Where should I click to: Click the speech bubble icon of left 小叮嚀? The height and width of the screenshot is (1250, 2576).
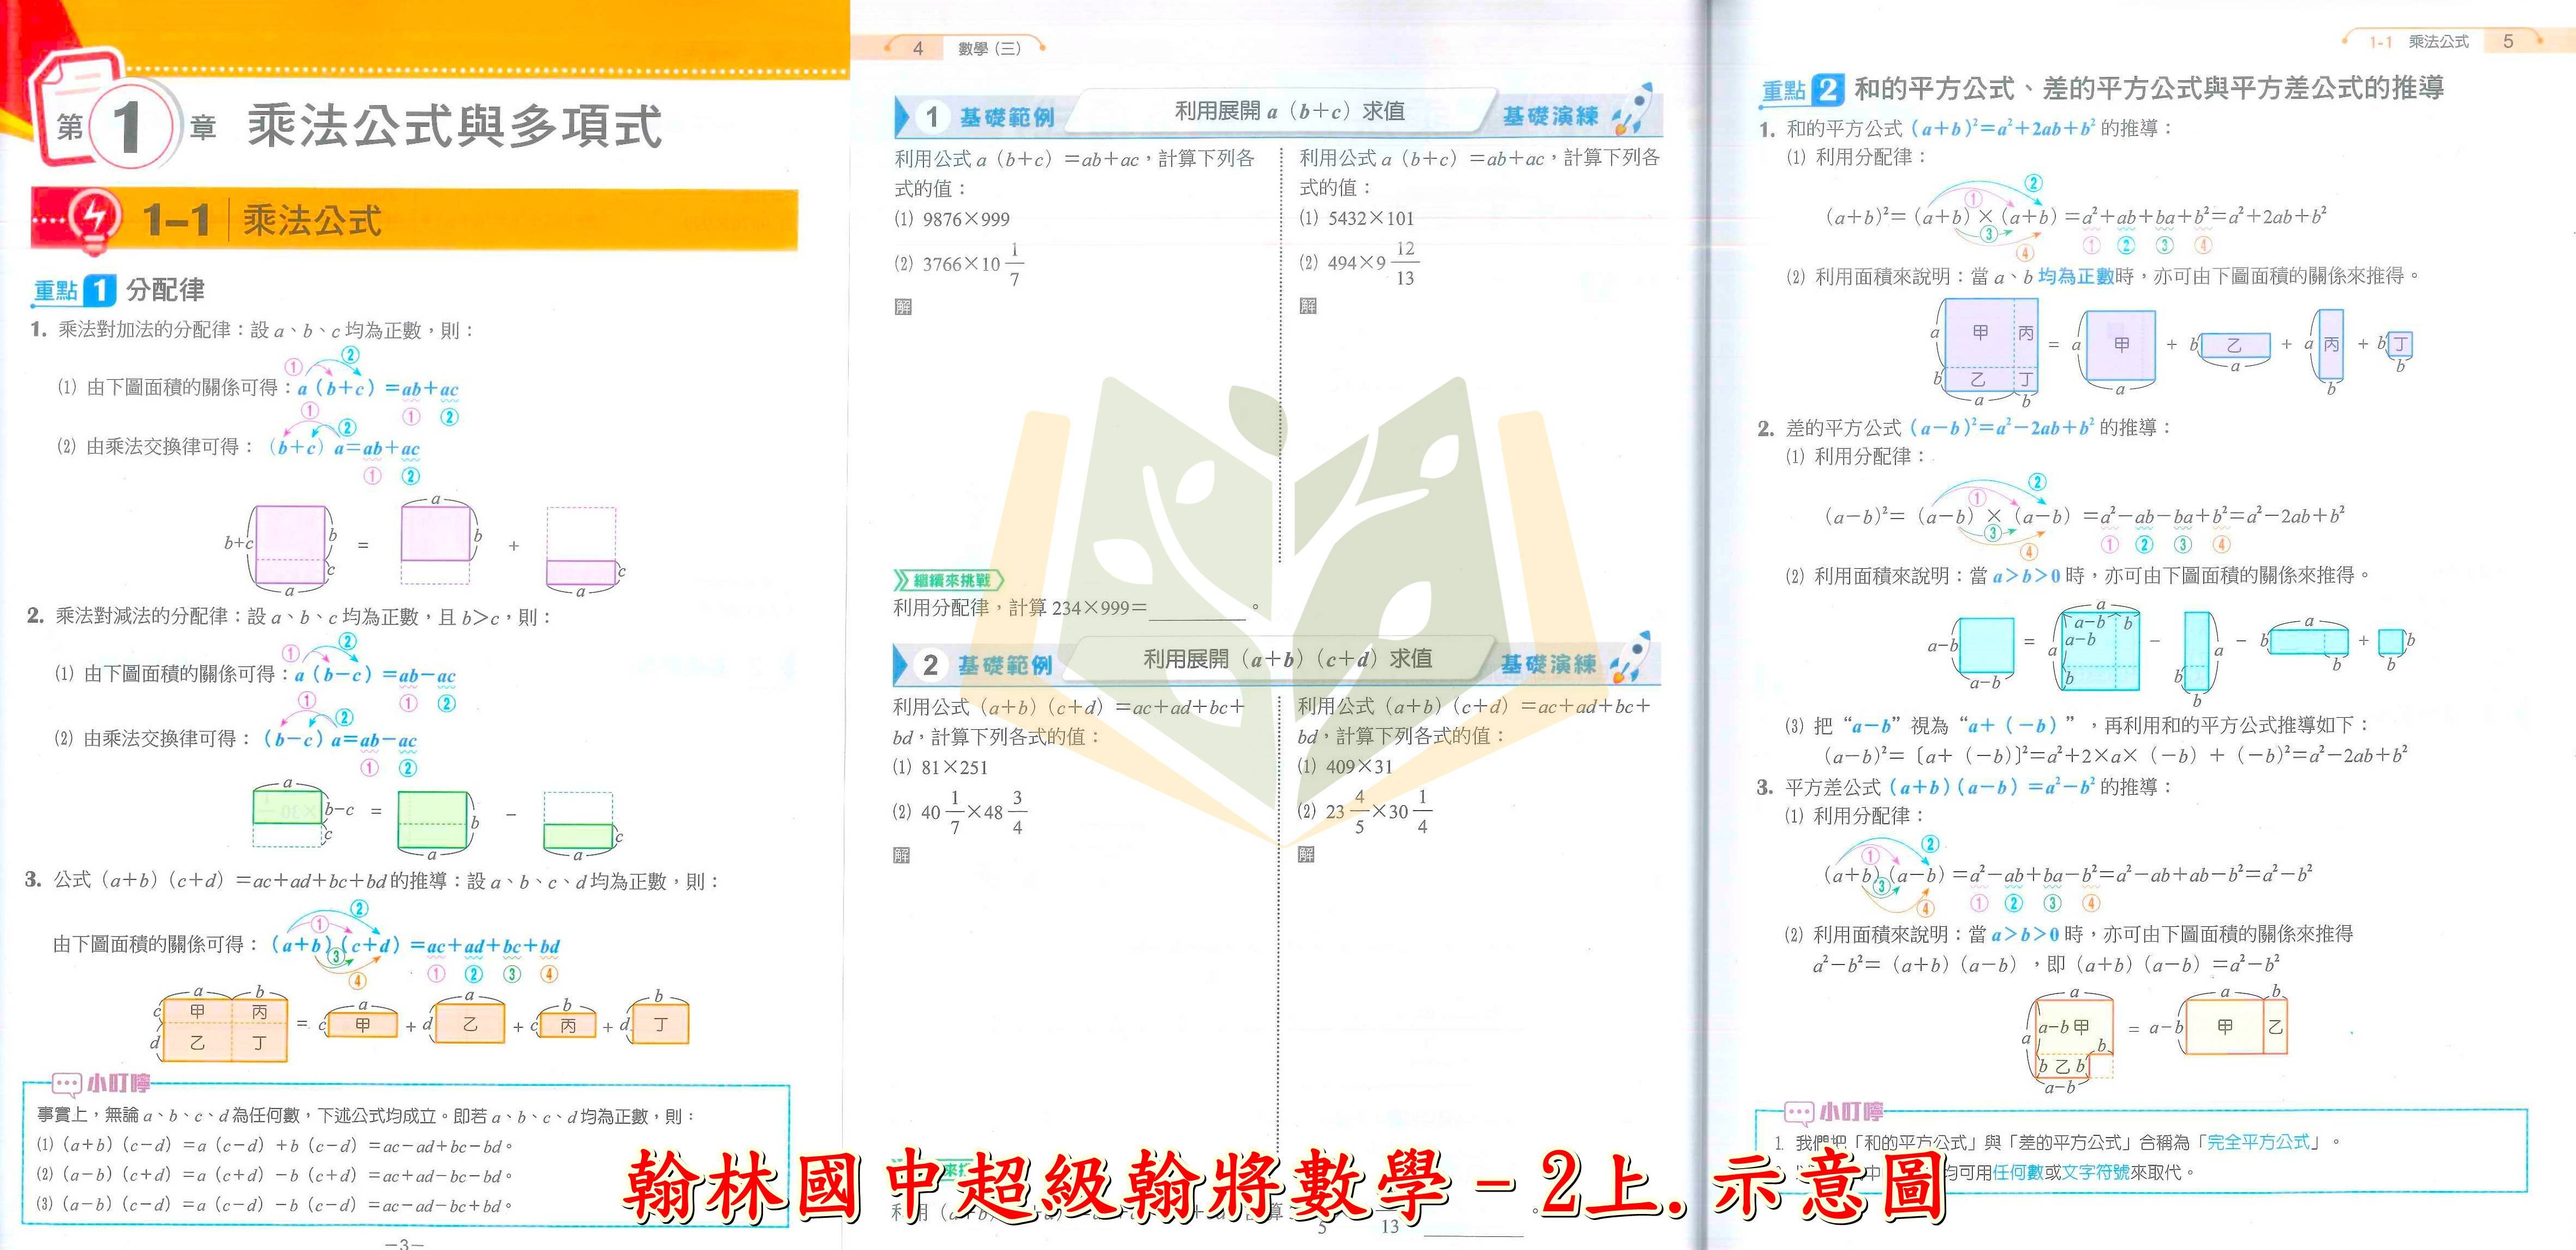click(67, 1083)
